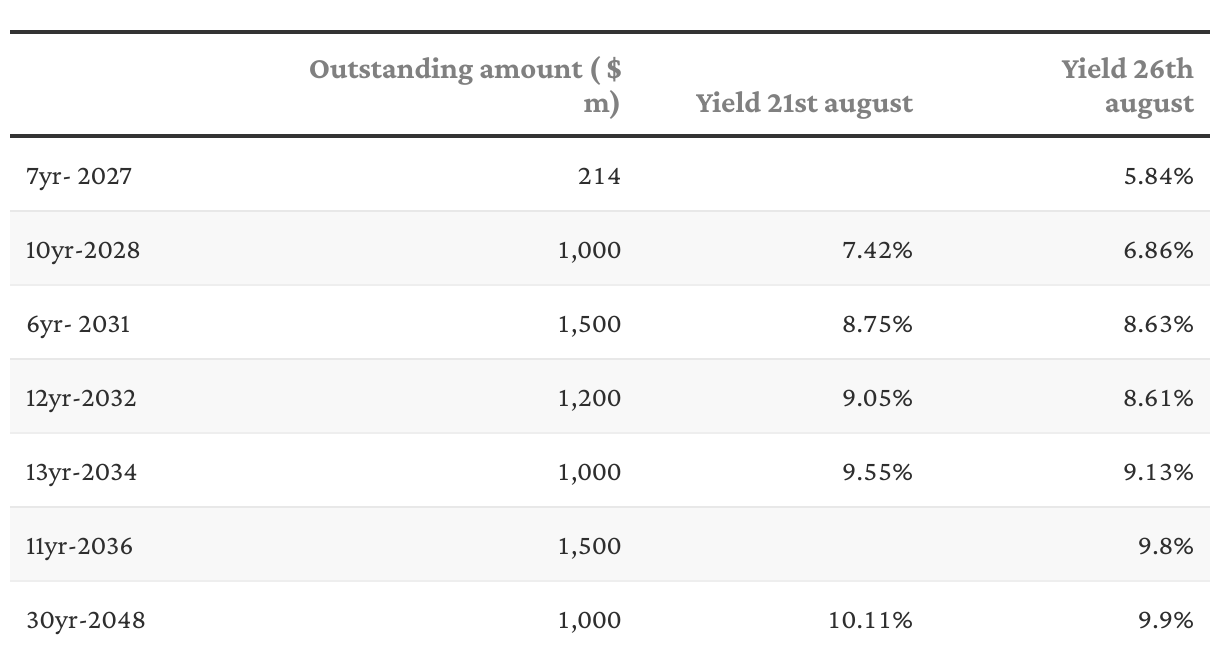Click the 5.84% yield value
The width and height of the screenshot is (1220, 664).
pyautogui.click(x=1159, y=177)
